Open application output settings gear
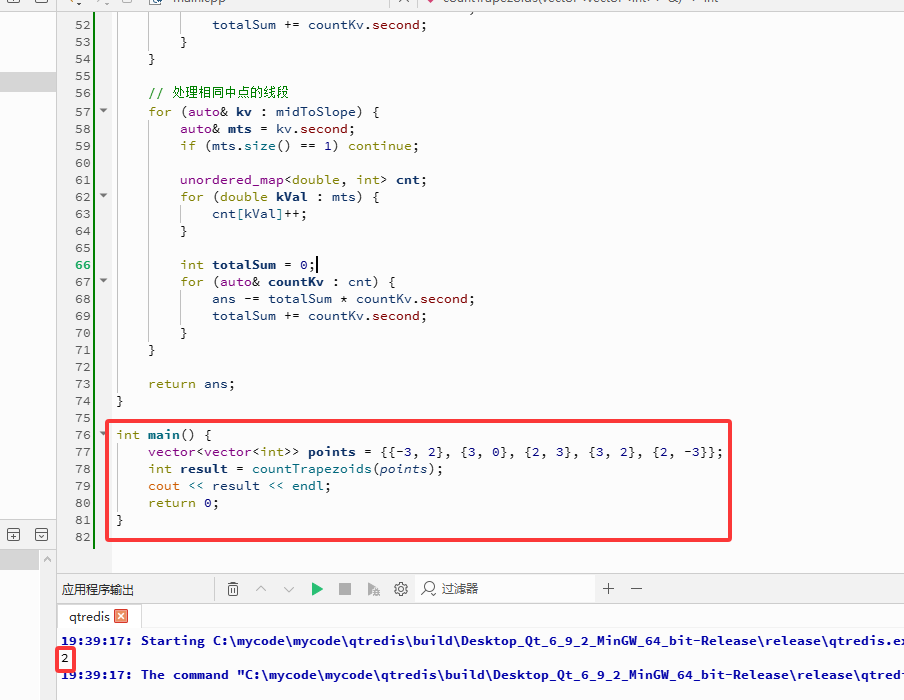904x700 pixels. [x=401, y=589]
